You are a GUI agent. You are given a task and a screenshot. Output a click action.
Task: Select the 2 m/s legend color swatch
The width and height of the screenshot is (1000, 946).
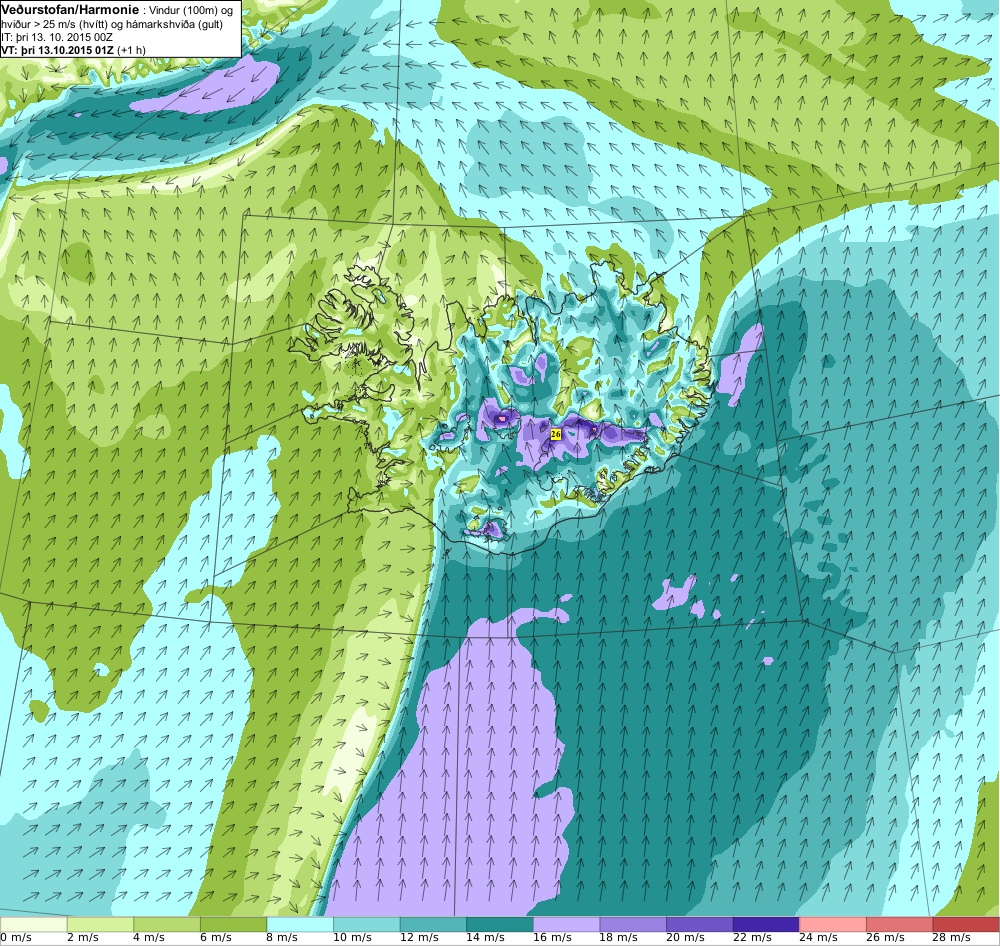click(x=99, y=924)
